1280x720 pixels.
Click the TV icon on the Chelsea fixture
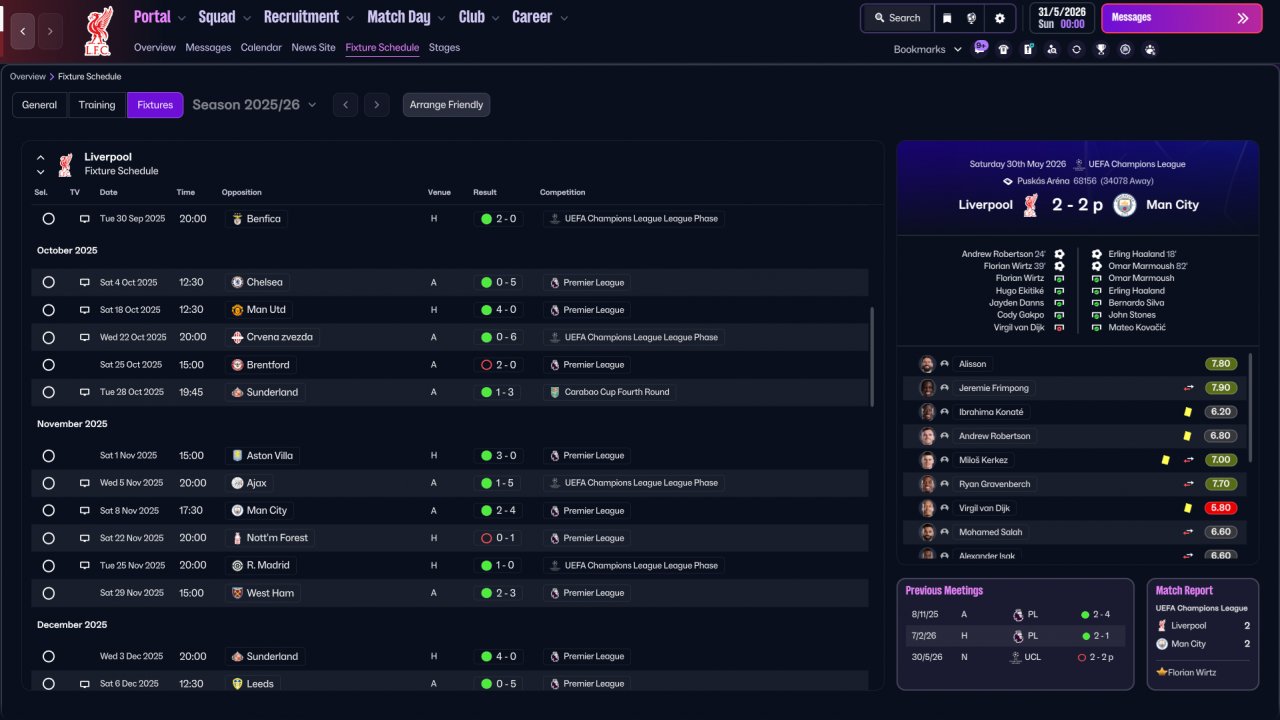pos(85,283)
